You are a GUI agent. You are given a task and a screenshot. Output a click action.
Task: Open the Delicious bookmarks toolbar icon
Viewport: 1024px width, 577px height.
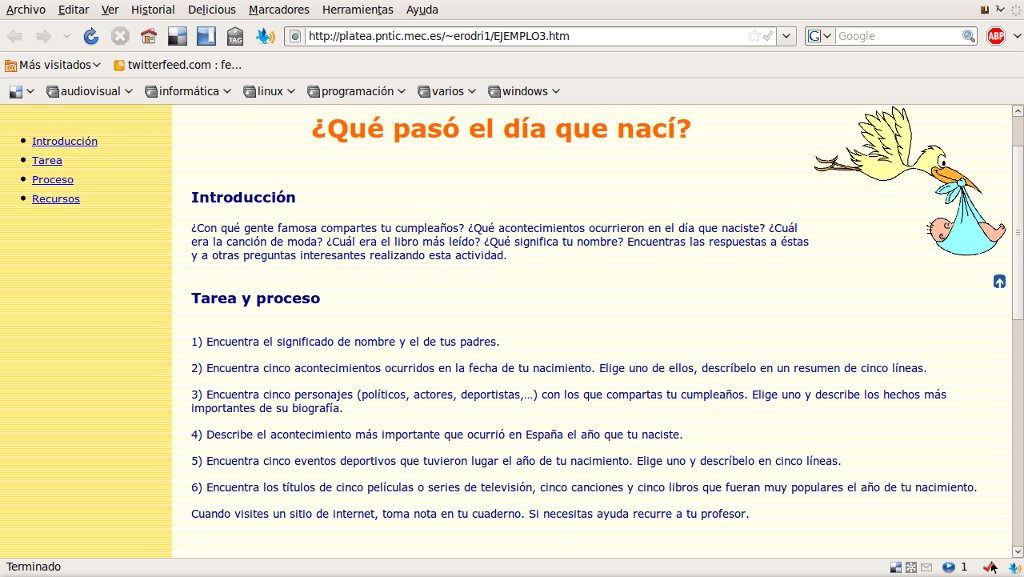coord(177,36)
